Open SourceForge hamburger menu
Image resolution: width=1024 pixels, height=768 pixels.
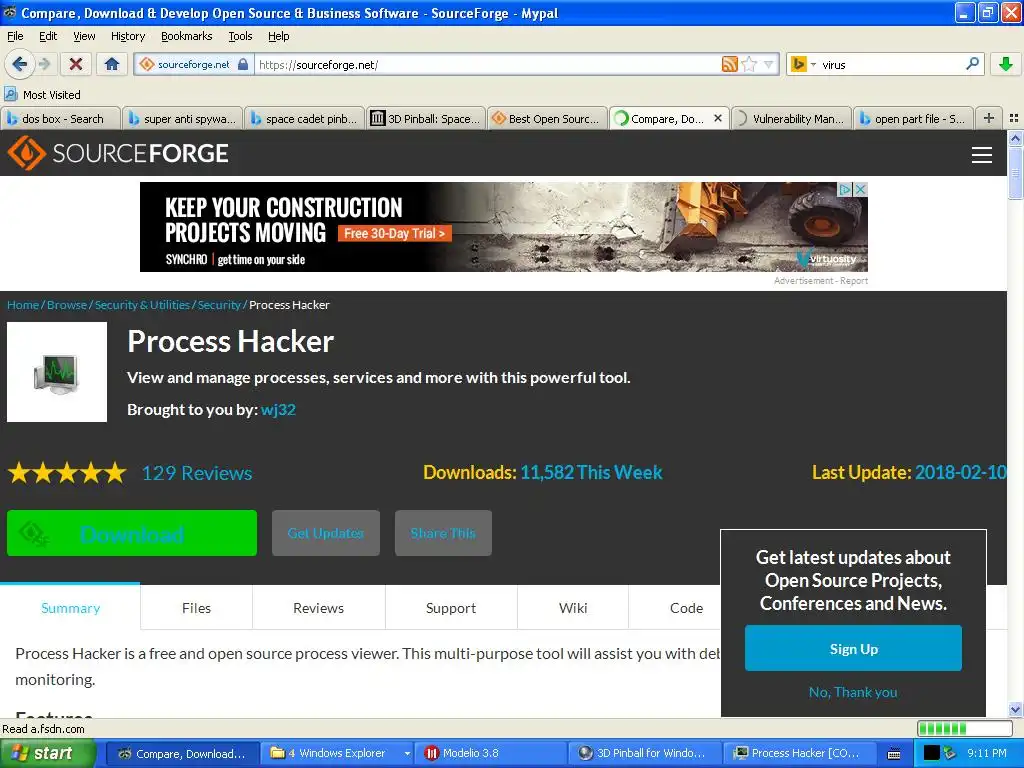(x=982, y=155)
